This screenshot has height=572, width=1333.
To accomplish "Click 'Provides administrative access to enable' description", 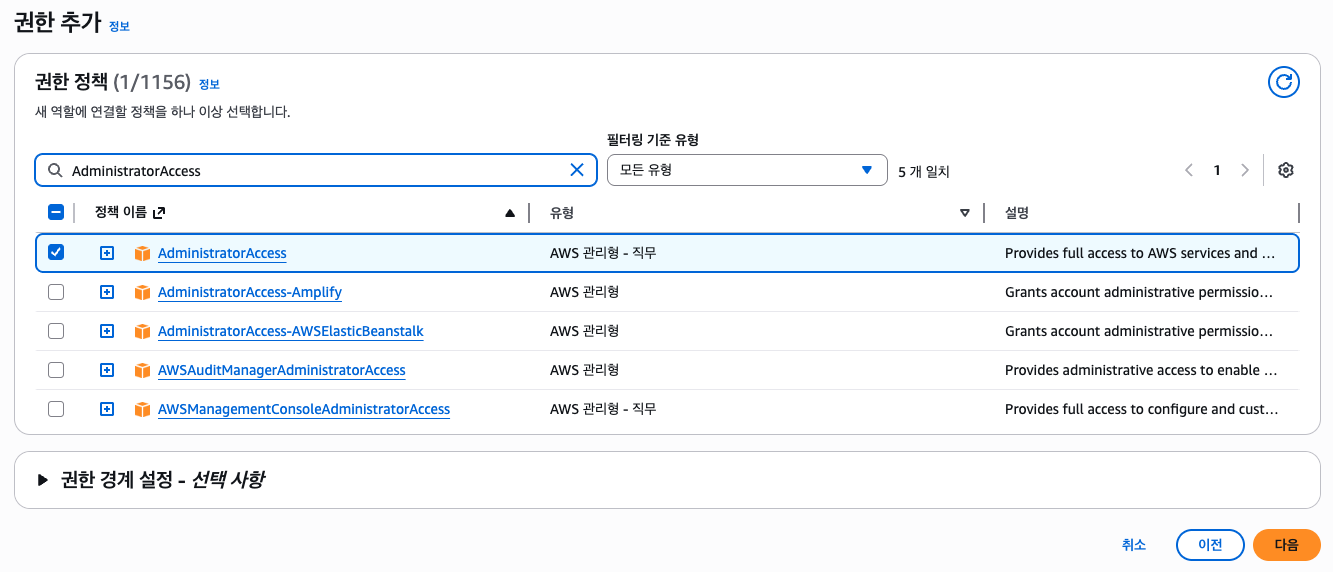I will tap(1141, 370).
